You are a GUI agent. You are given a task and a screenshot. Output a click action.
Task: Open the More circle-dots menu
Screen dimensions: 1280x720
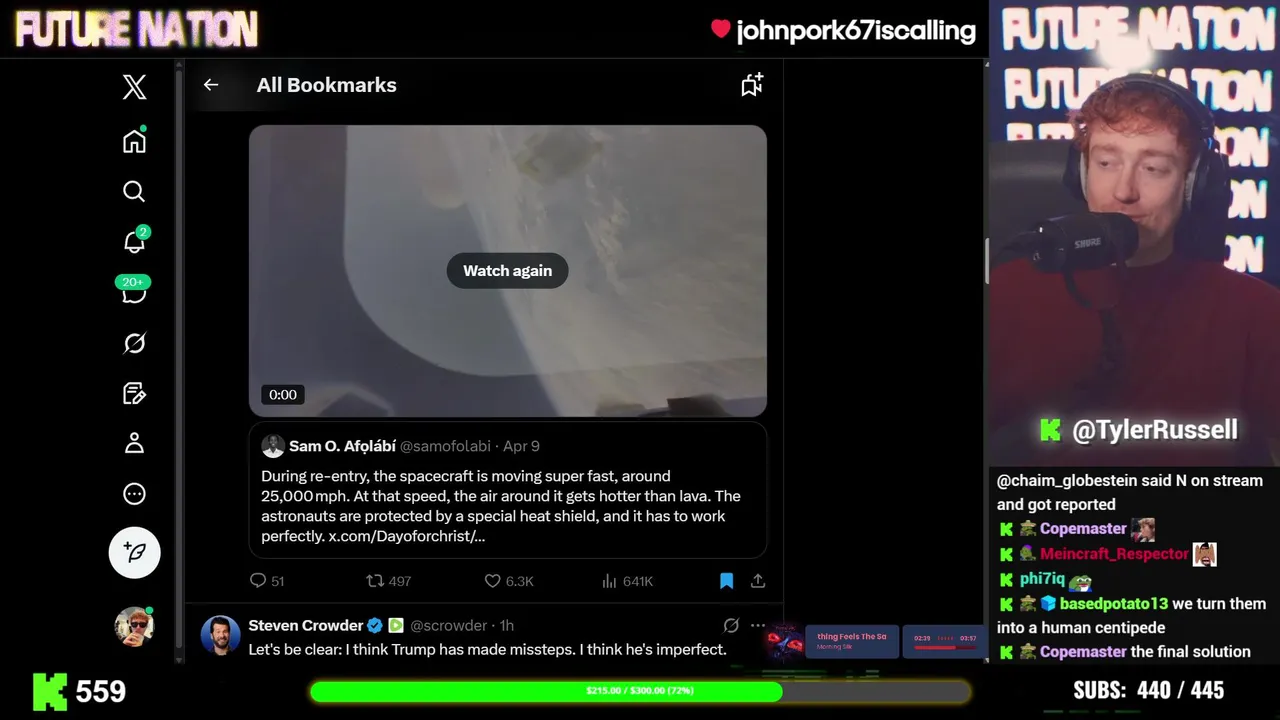134,494
